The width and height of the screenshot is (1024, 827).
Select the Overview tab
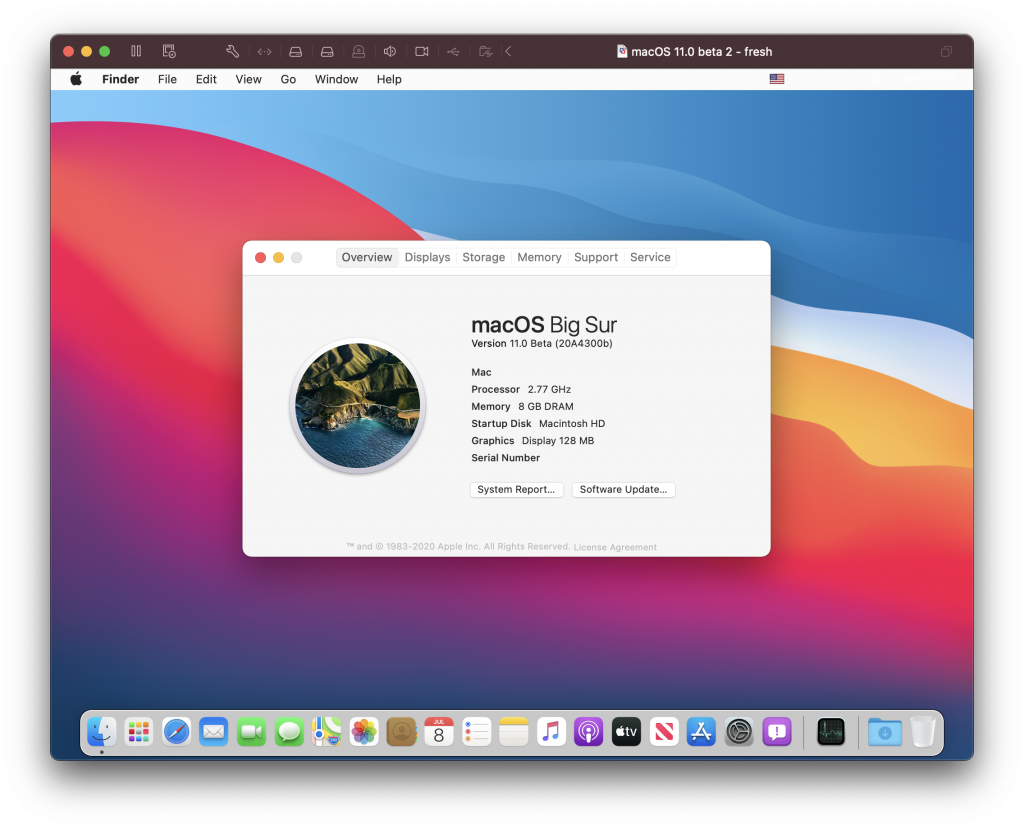(x=367, y=257)
